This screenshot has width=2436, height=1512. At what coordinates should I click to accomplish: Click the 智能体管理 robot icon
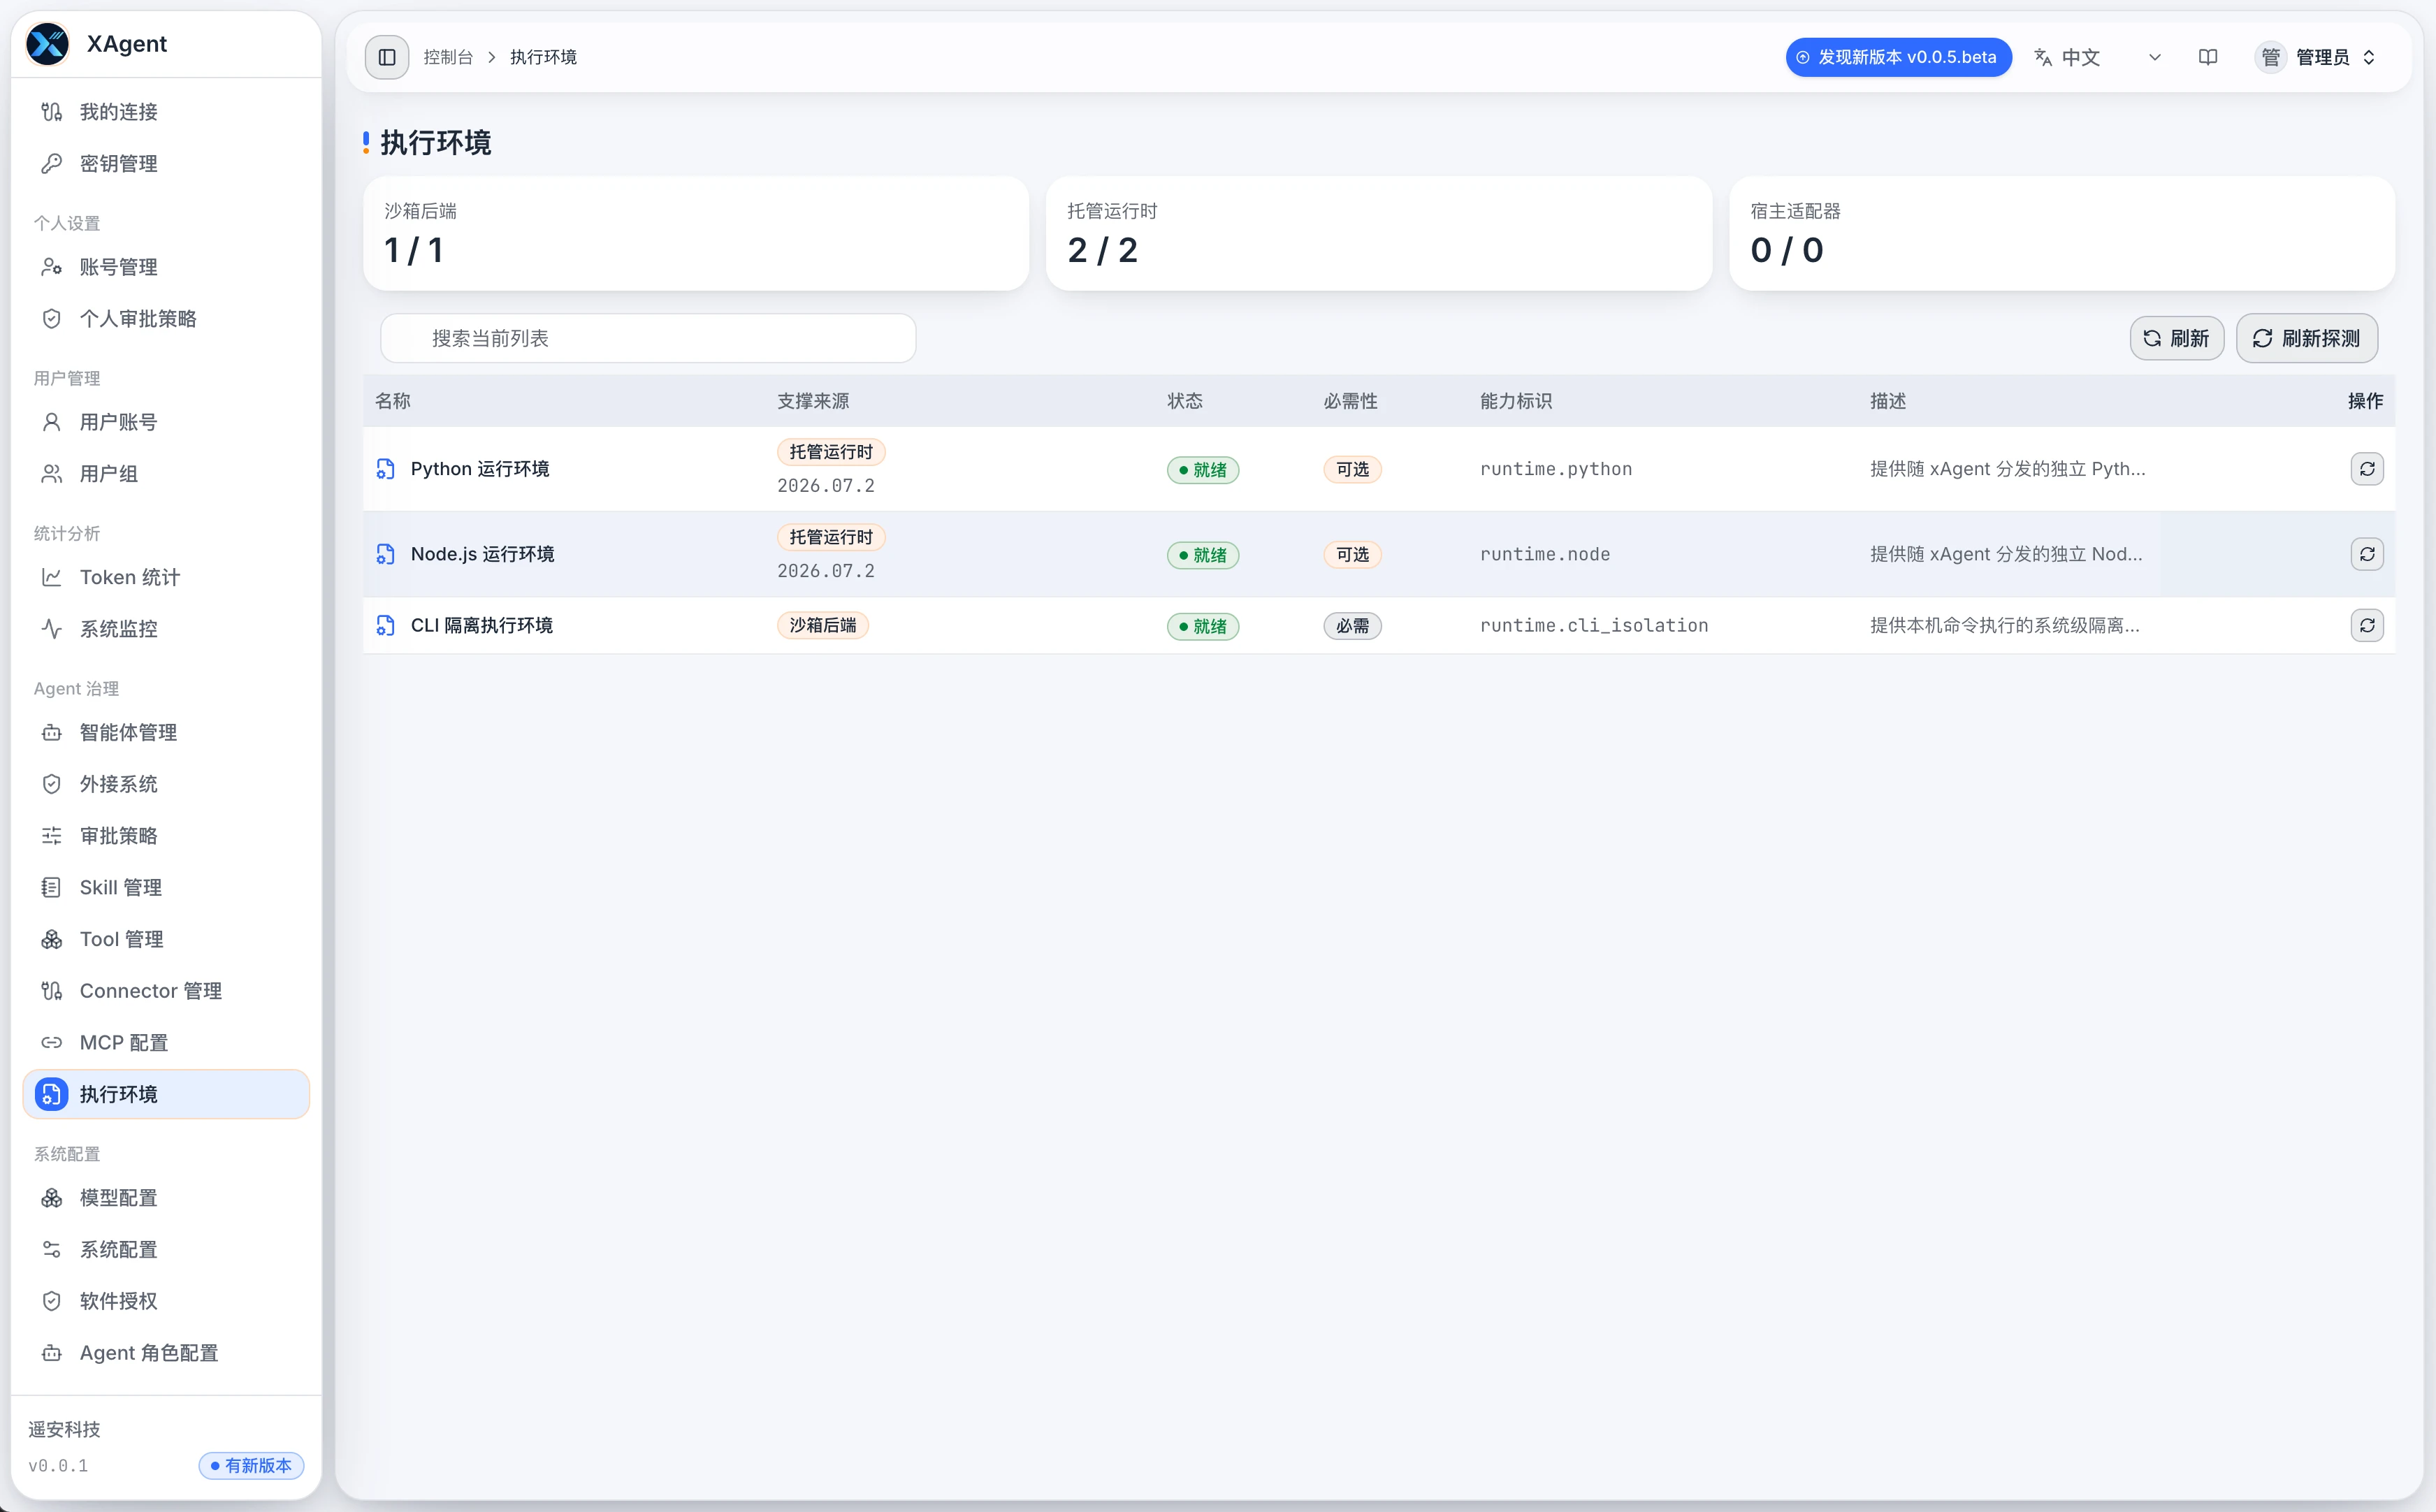point(52,732)
